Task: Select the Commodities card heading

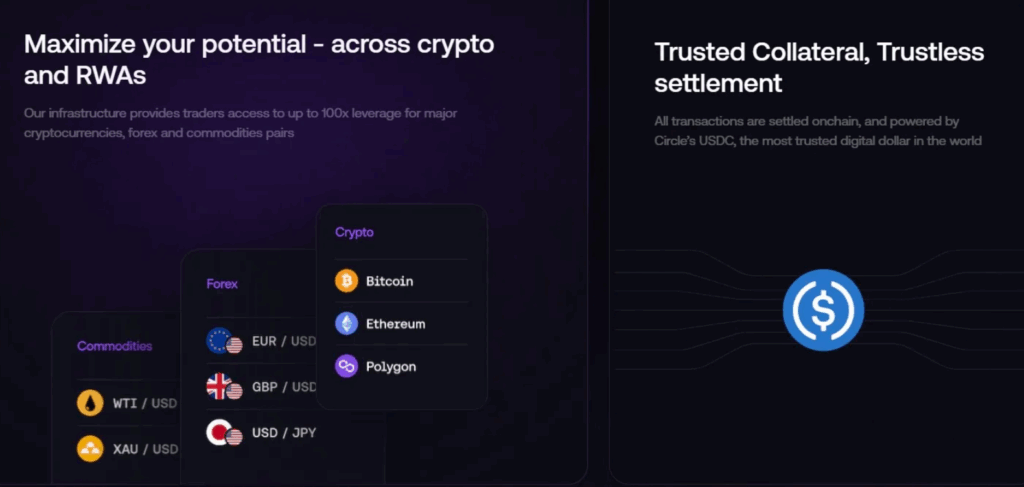Action: [115, 346]
